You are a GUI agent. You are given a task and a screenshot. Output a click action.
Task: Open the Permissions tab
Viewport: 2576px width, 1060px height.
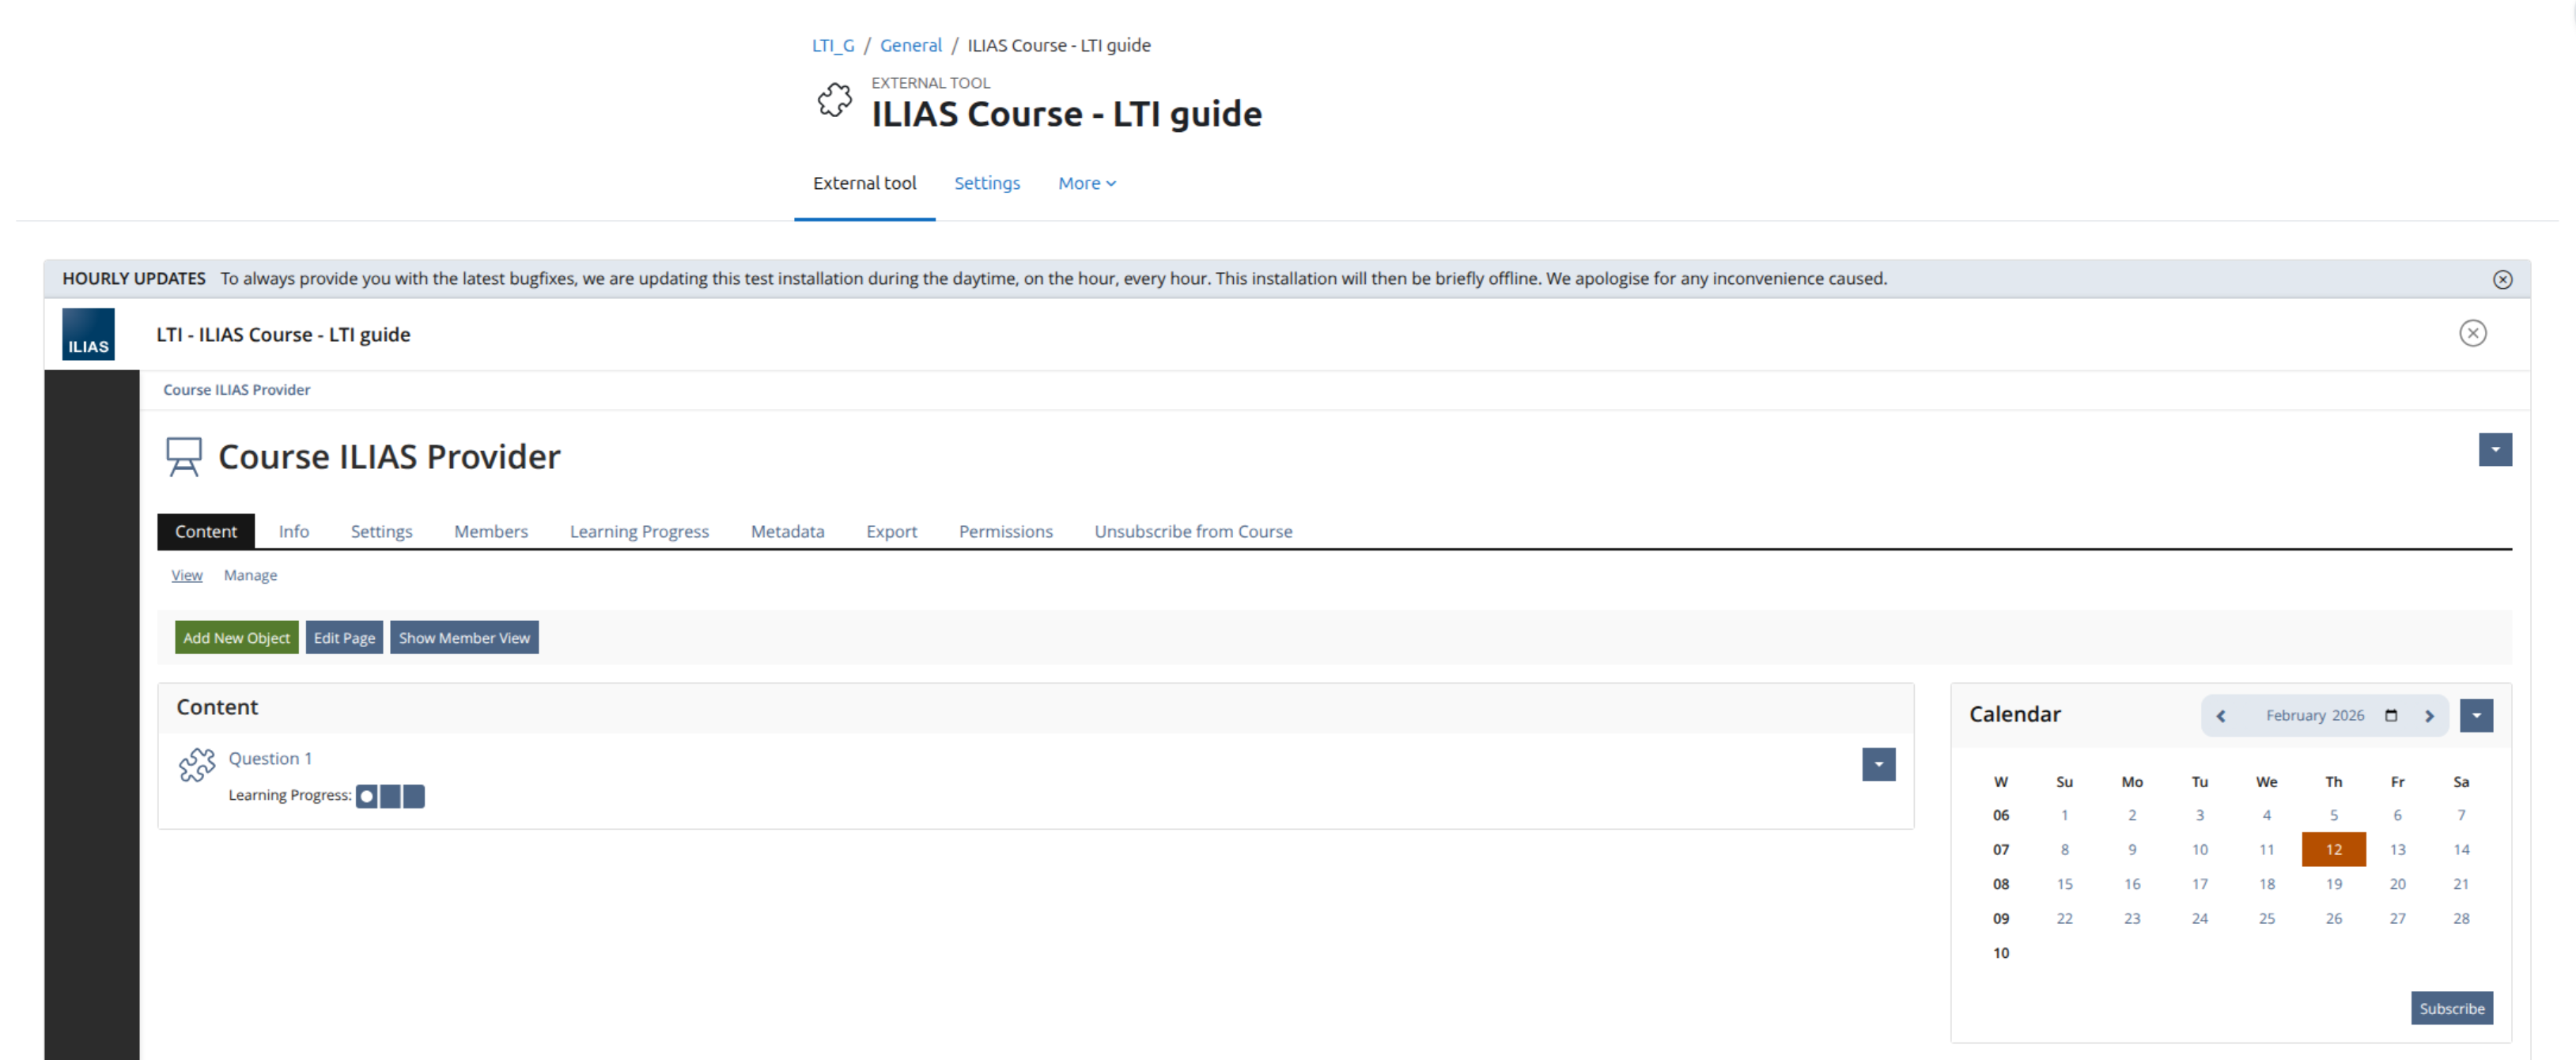coord(1006,532)
